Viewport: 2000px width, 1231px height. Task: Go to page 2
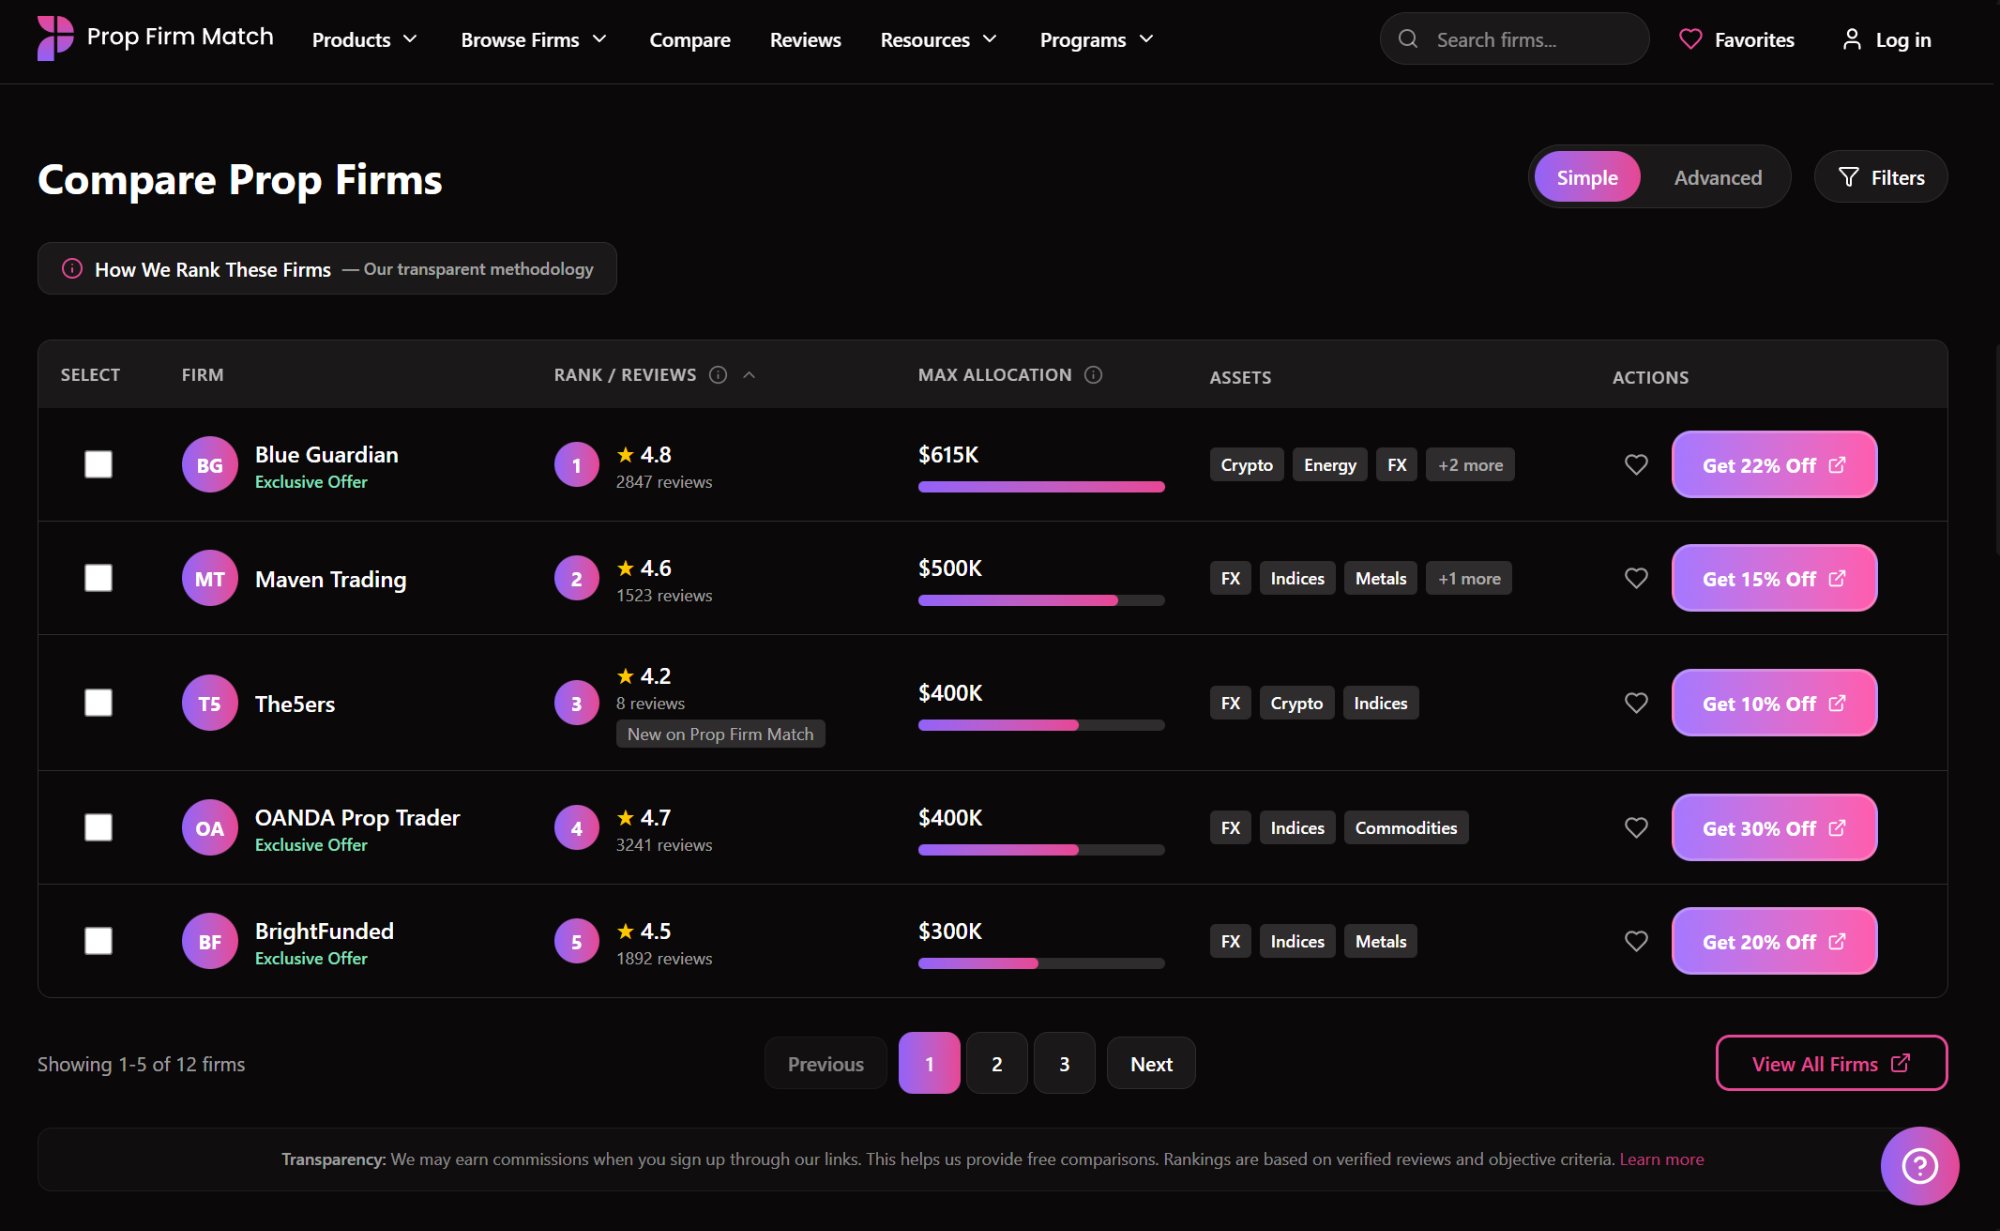coord(997,1063)
